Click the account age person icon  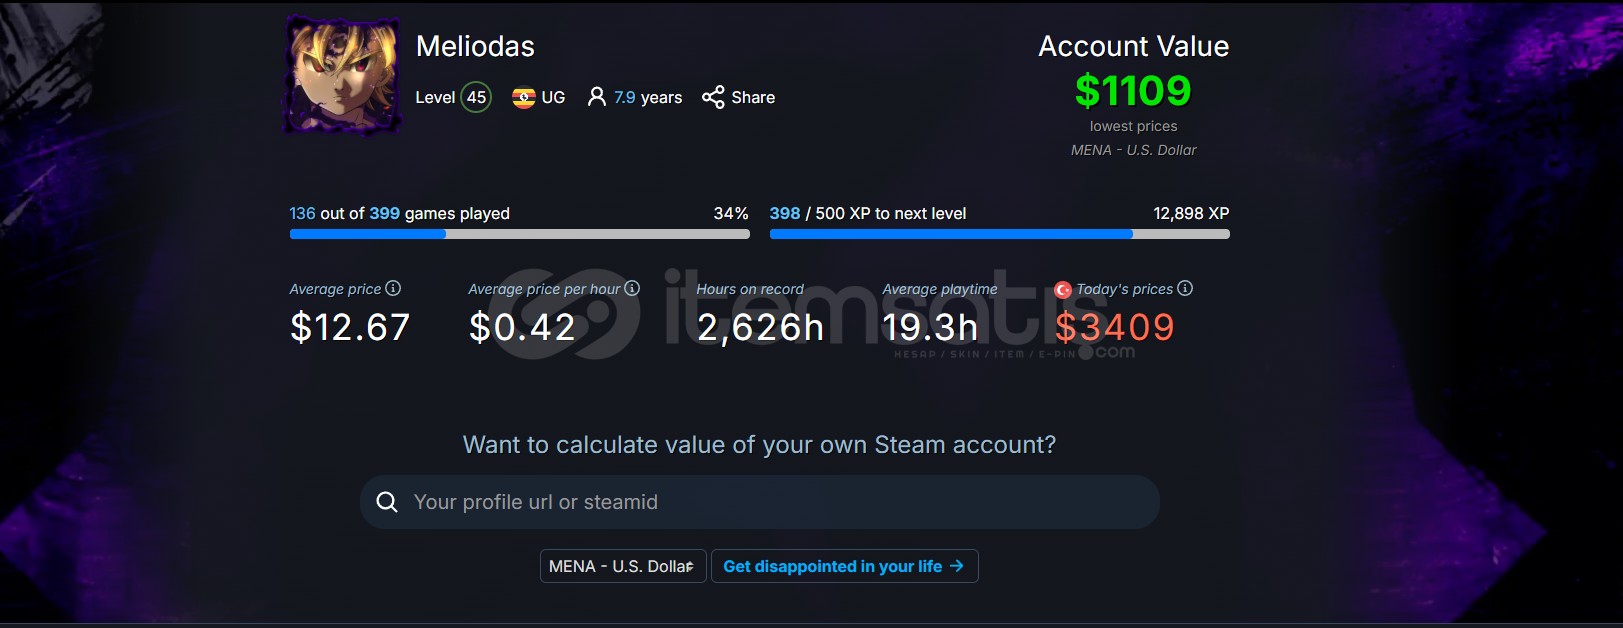coord(597,97)
